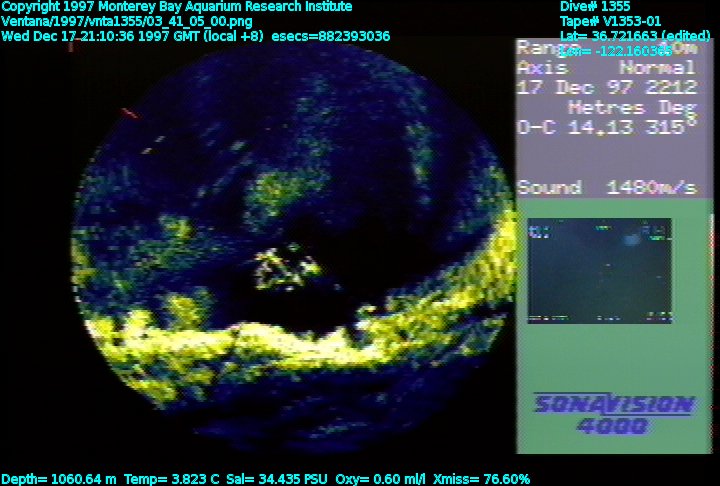Open the inset camera video thumbnail
The height and width of the screenshot is (486, 720).
tap(600, 271)
